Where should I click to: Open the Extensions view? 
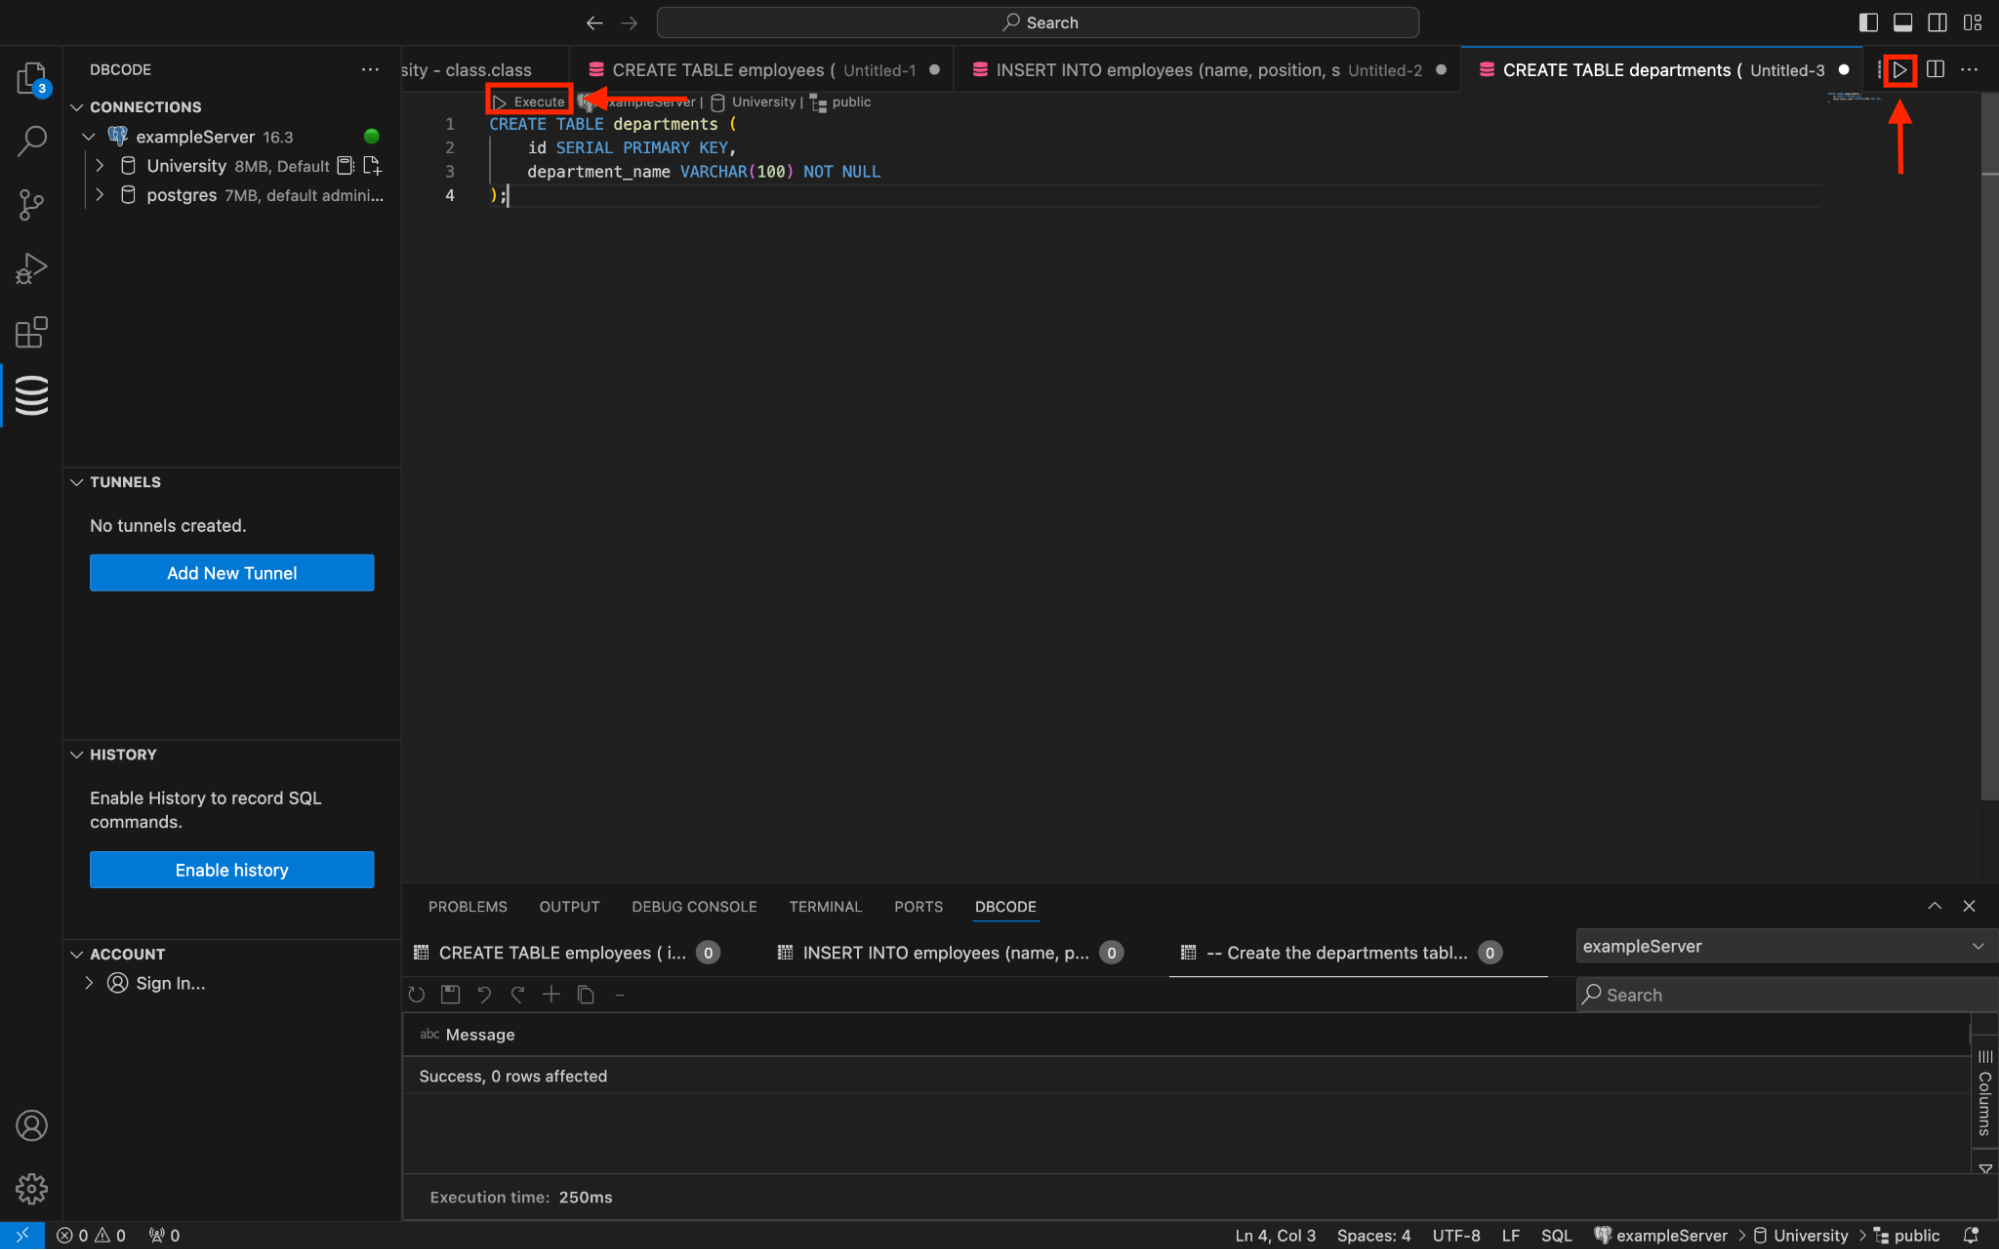pyautogui.click(x=30, y=331)
